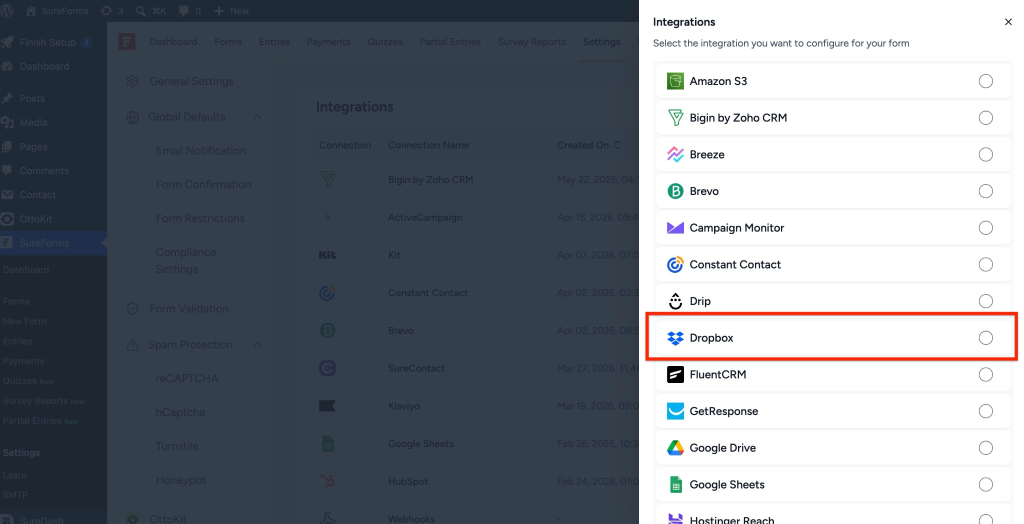Image resolution: width=1024 pixels, height=524 pixels.
Task: Select the Drip radio button
Action: point(985,301)
